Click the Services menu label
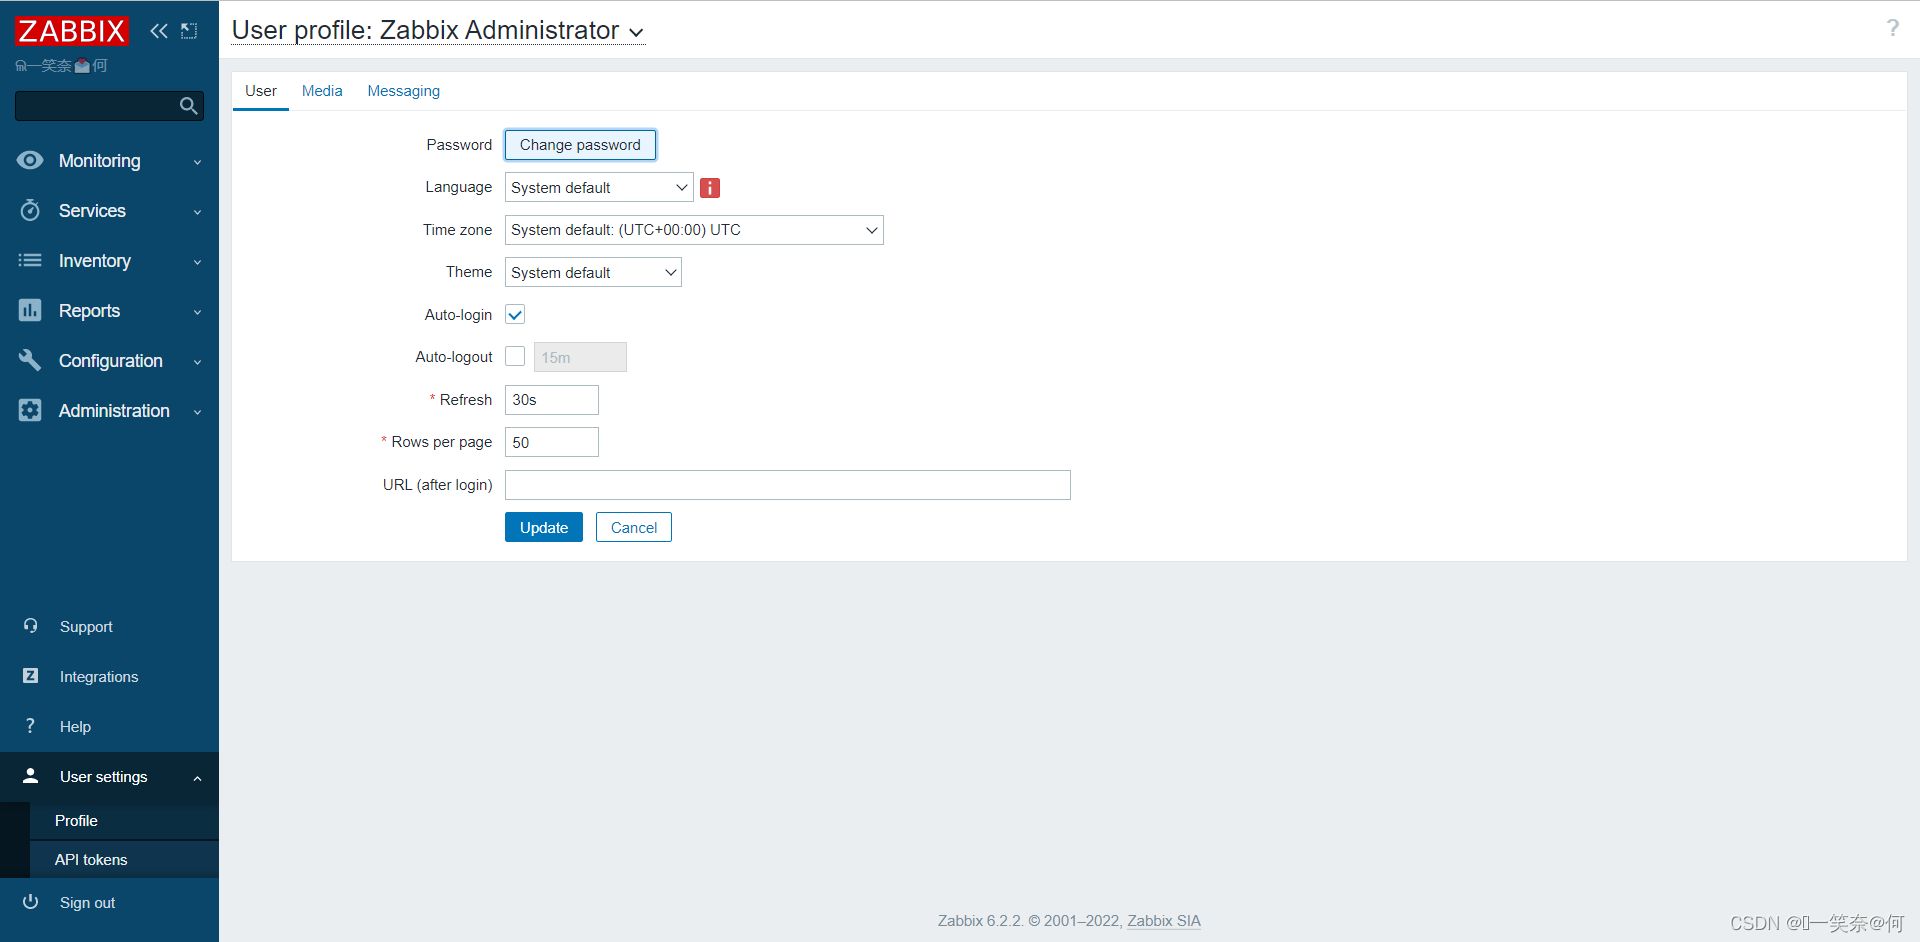This screenshot has width=1920, height=942. tap(92, 211)
